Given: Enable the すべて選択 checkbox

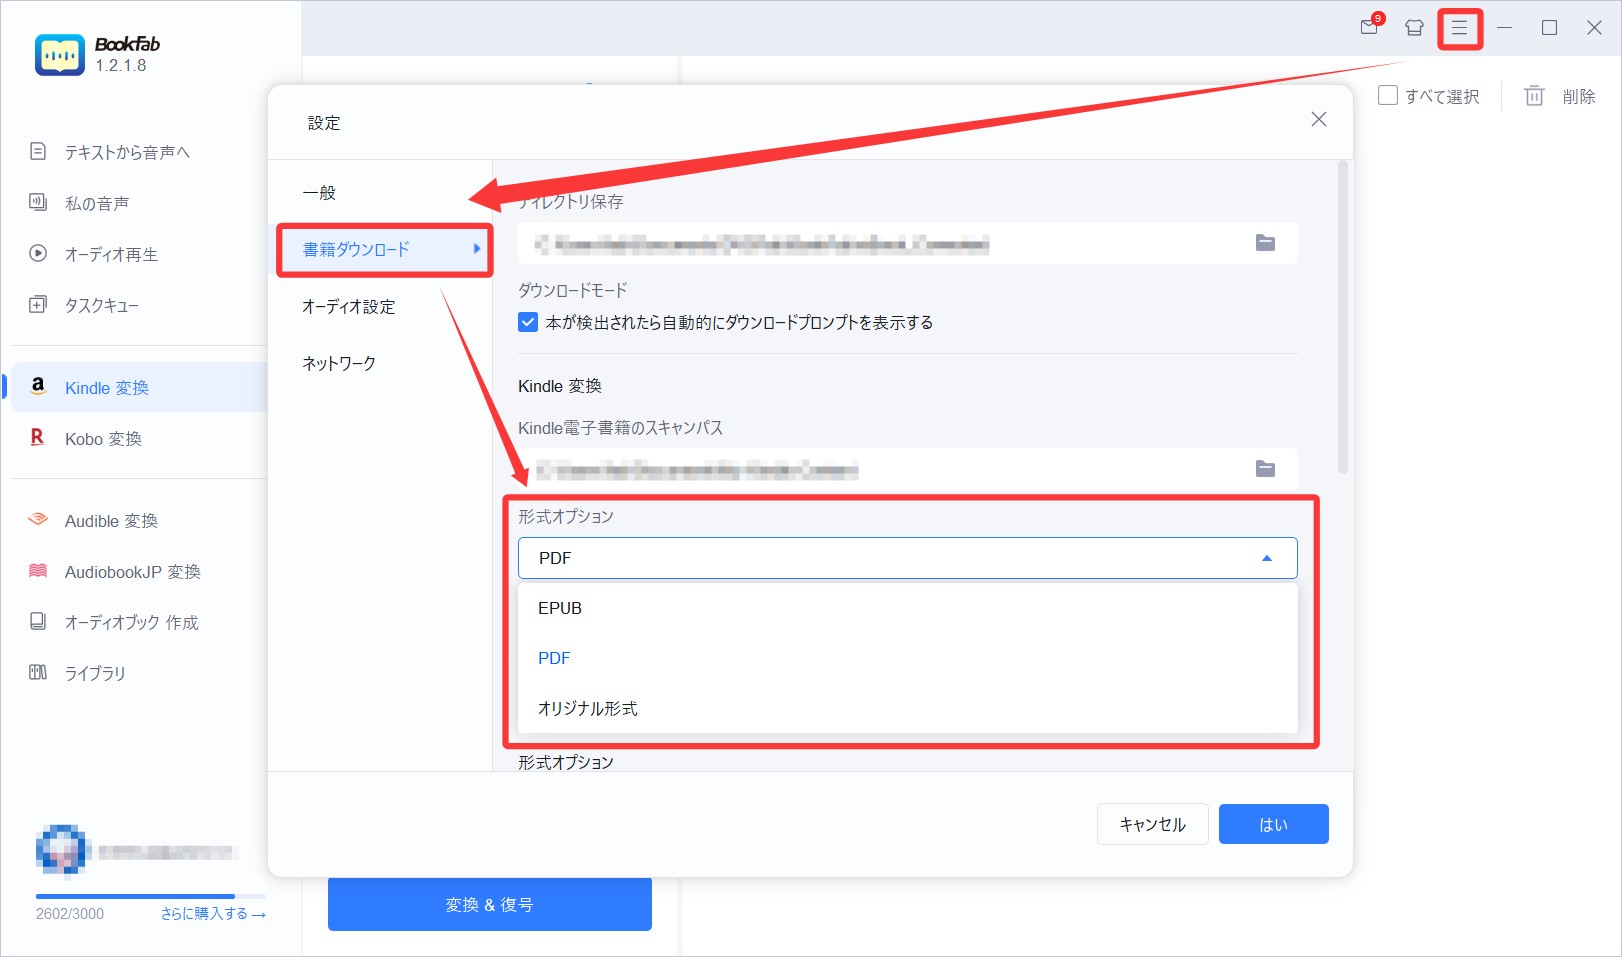Looking at the screenshot, I should point(1387,95).
